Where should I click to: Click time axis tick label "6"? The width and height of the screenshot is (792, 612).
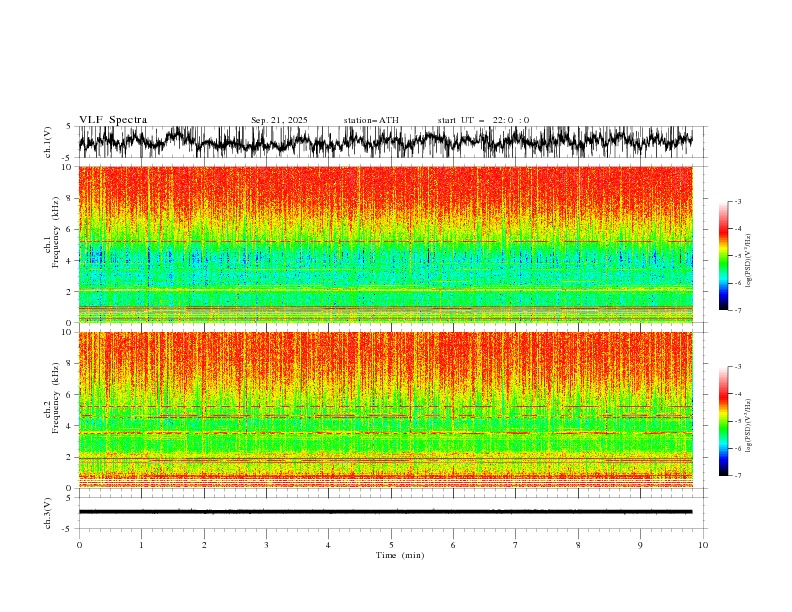453,545
